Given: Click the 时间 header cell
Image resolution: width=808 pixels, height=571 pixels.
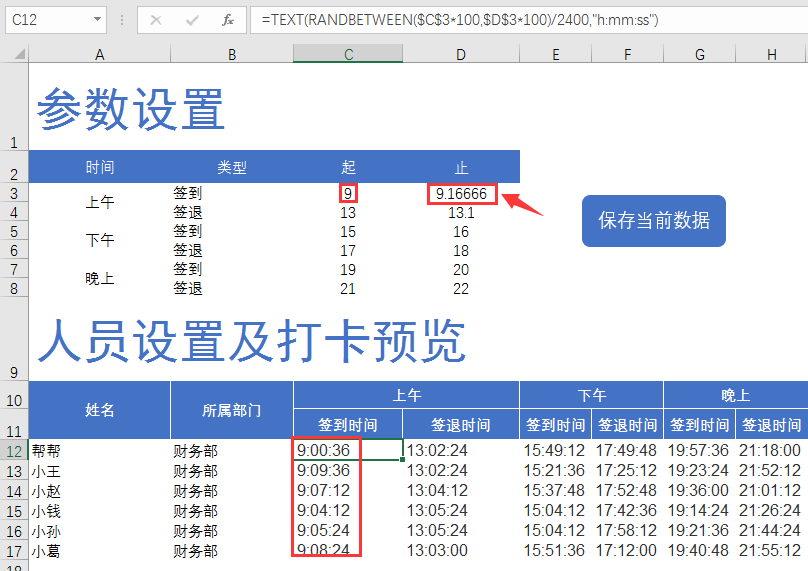Looking at the screenshot, I should coord(99,167).
